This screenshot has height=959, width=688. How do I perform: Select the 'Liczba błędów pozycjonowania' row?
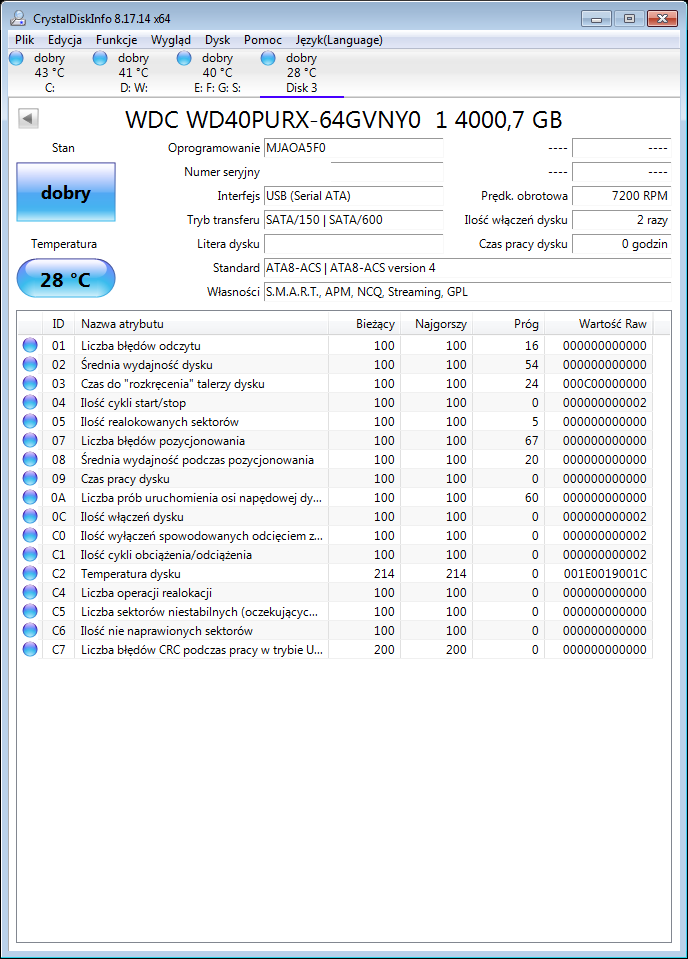335,440
